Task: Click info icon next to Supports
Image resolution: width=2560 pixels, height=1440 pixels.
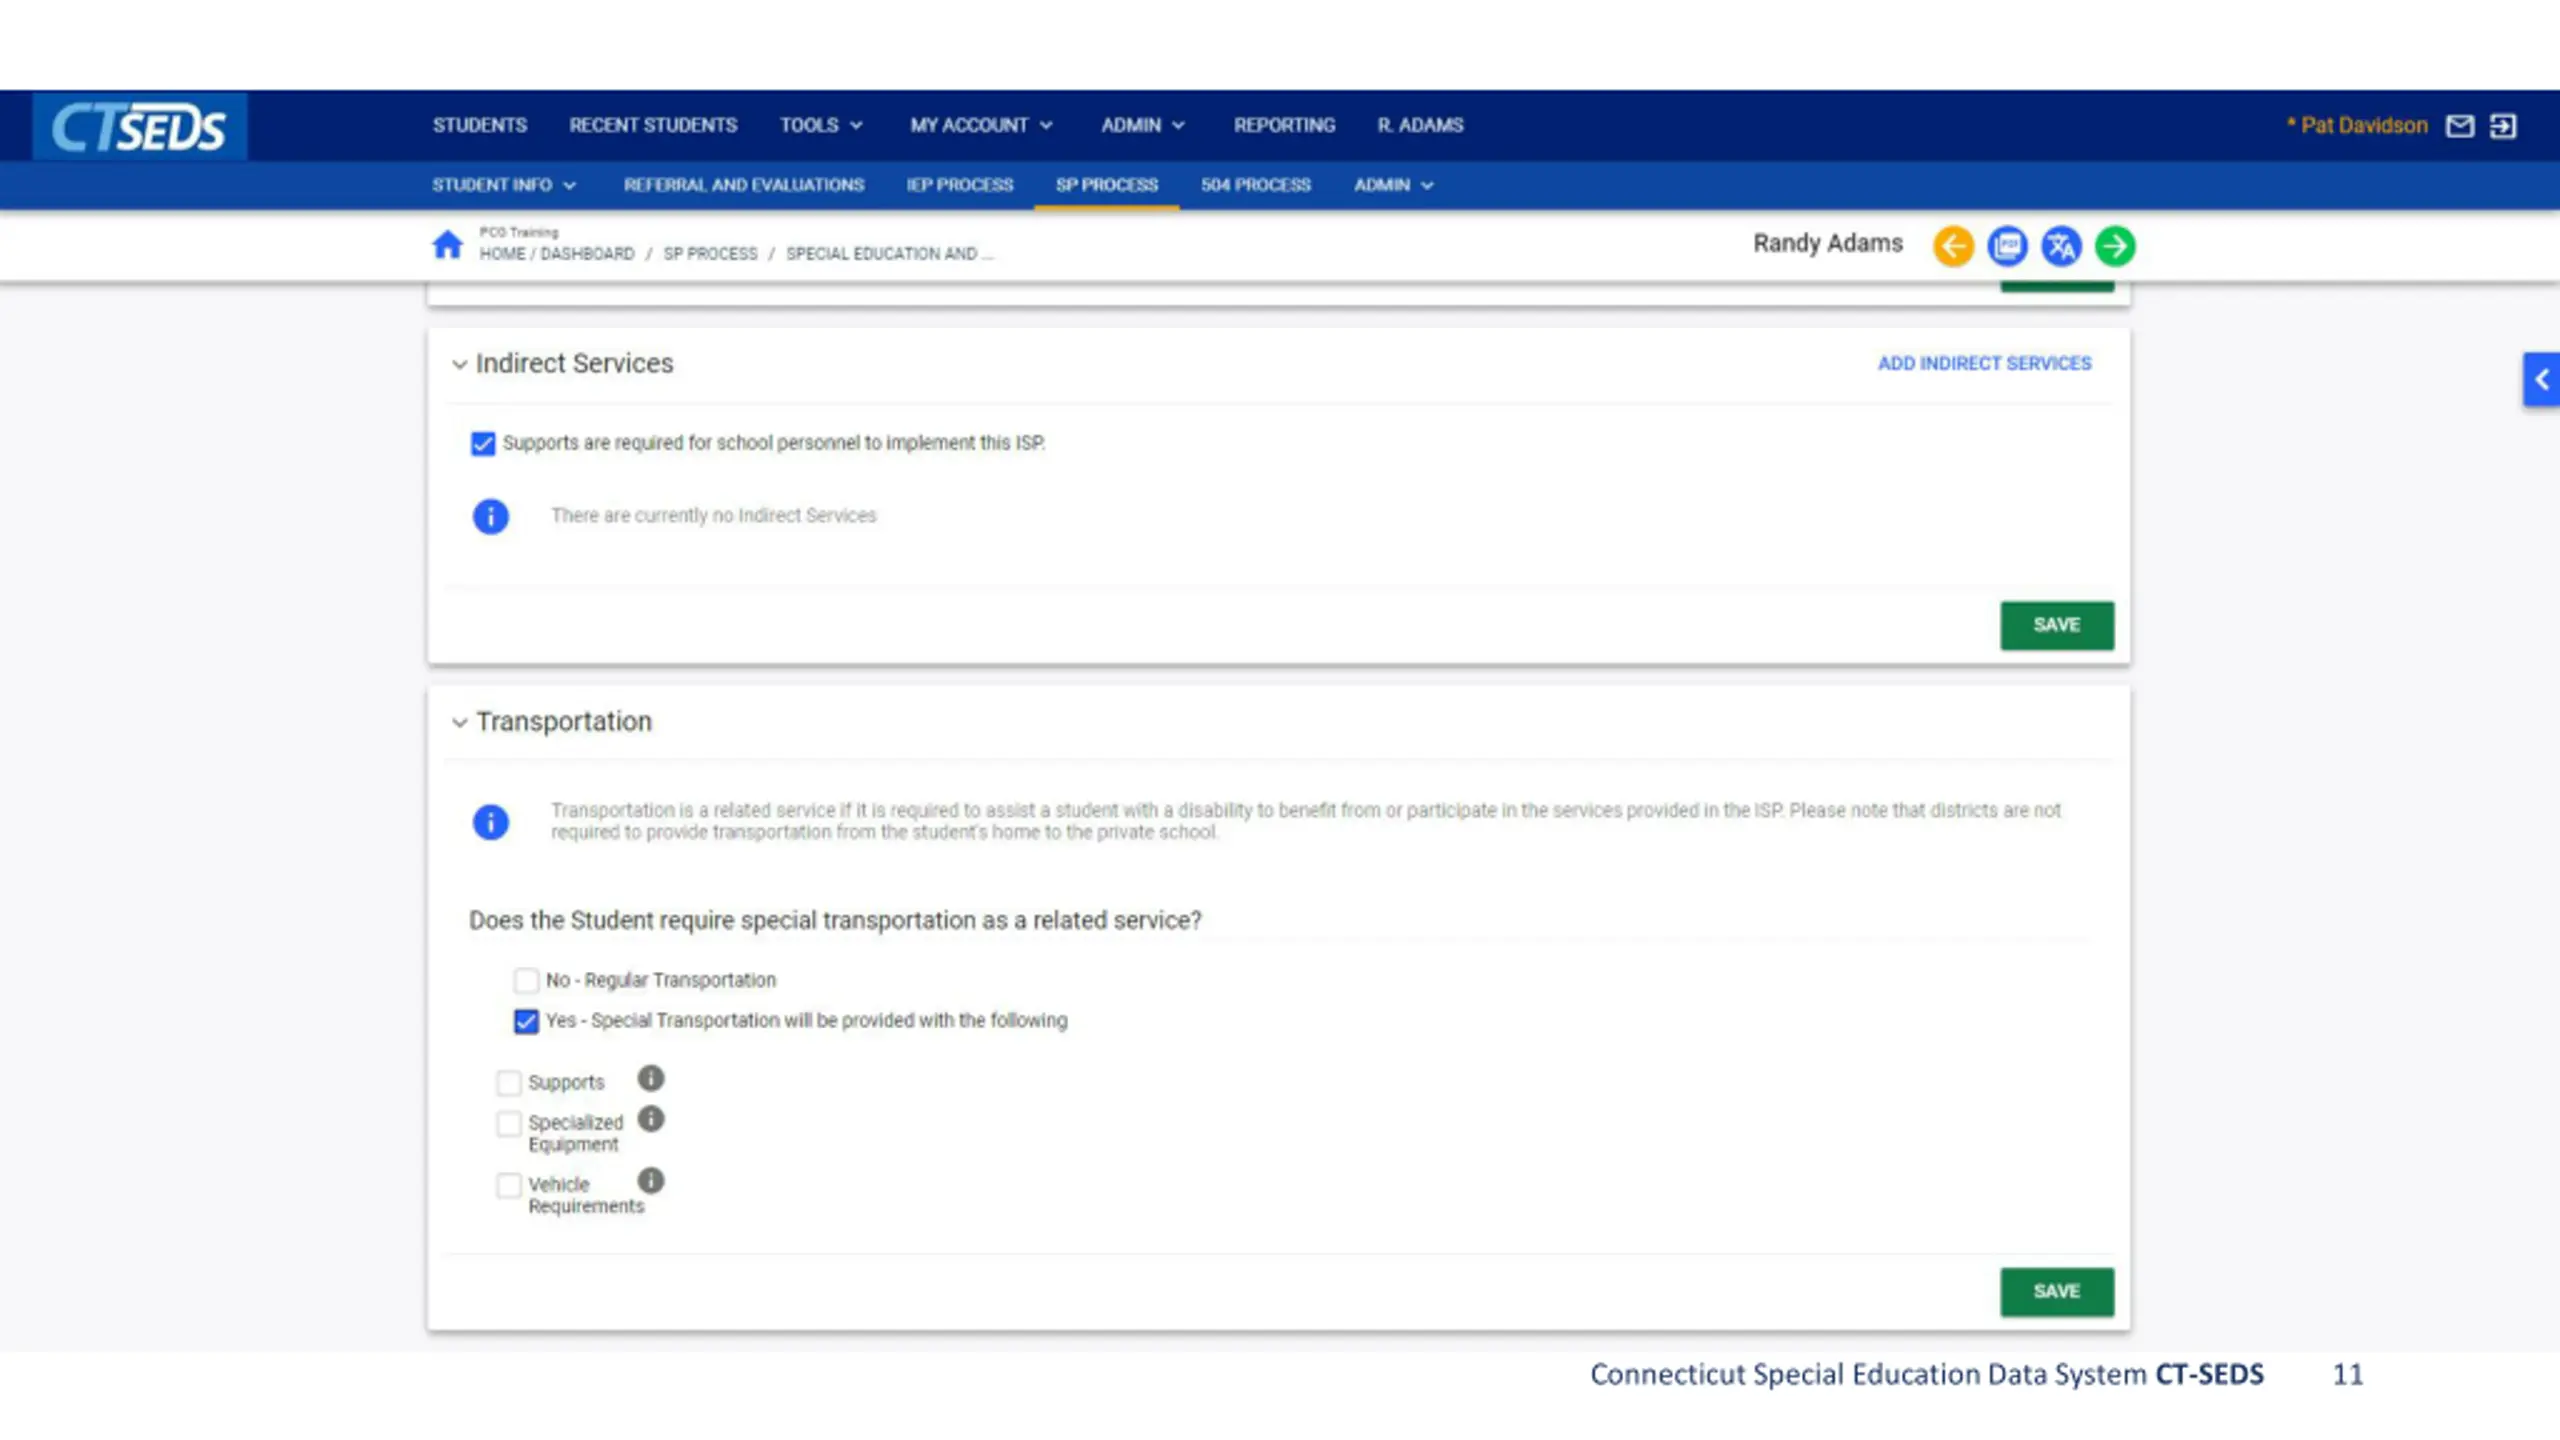Action: pyautogui.click(x=651, y=1078)
